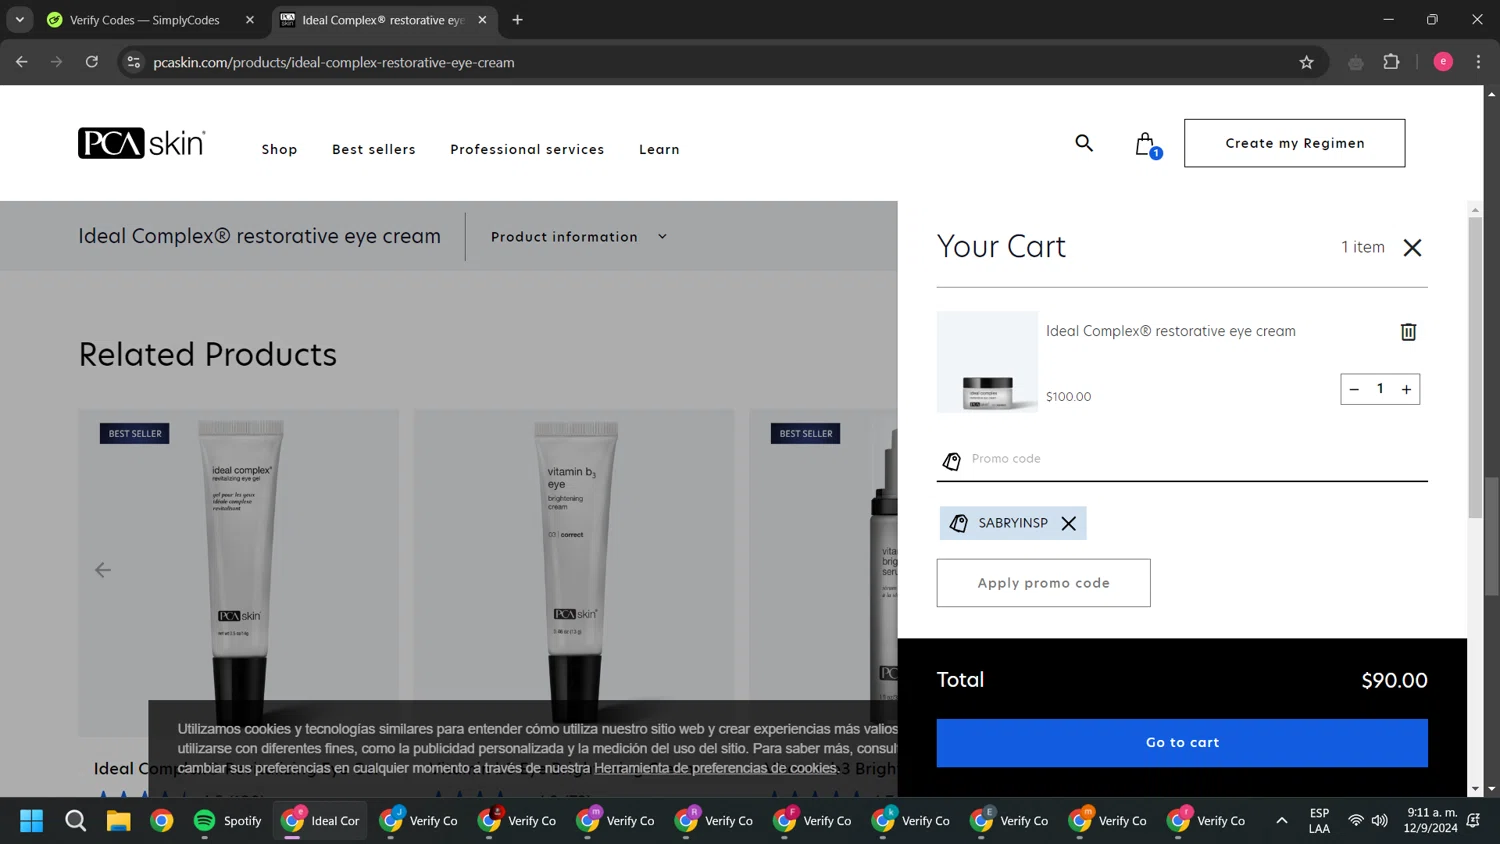The width and height of the screenshot is (1500, 844).
Task: Open Best sellers menu
Action: (374, 149)
